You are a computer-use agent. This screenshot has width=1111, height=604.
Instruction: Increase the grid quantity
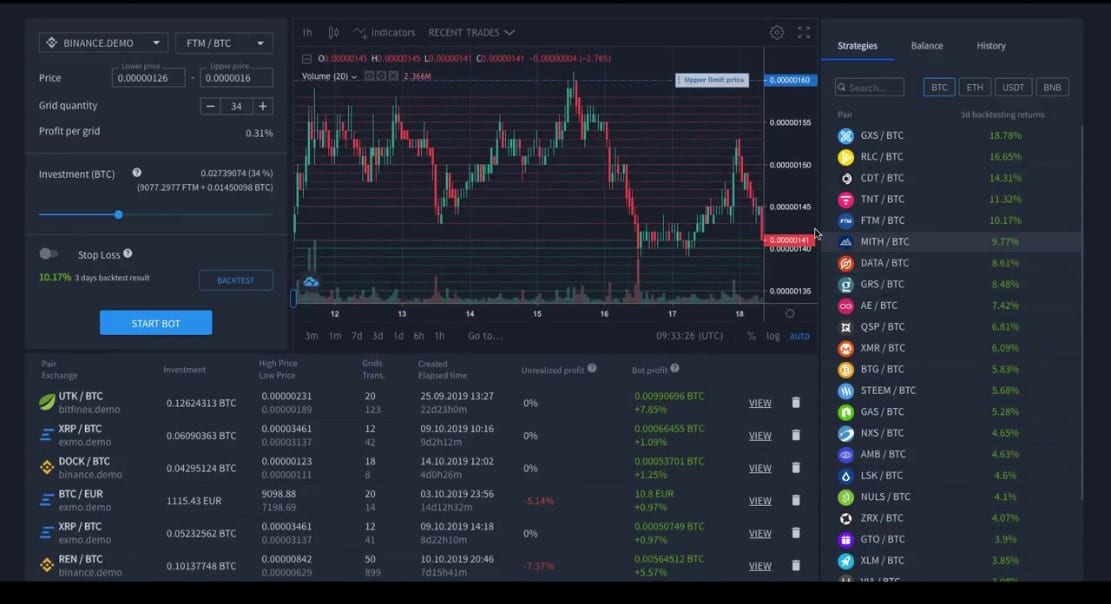[x=263, y=106]
